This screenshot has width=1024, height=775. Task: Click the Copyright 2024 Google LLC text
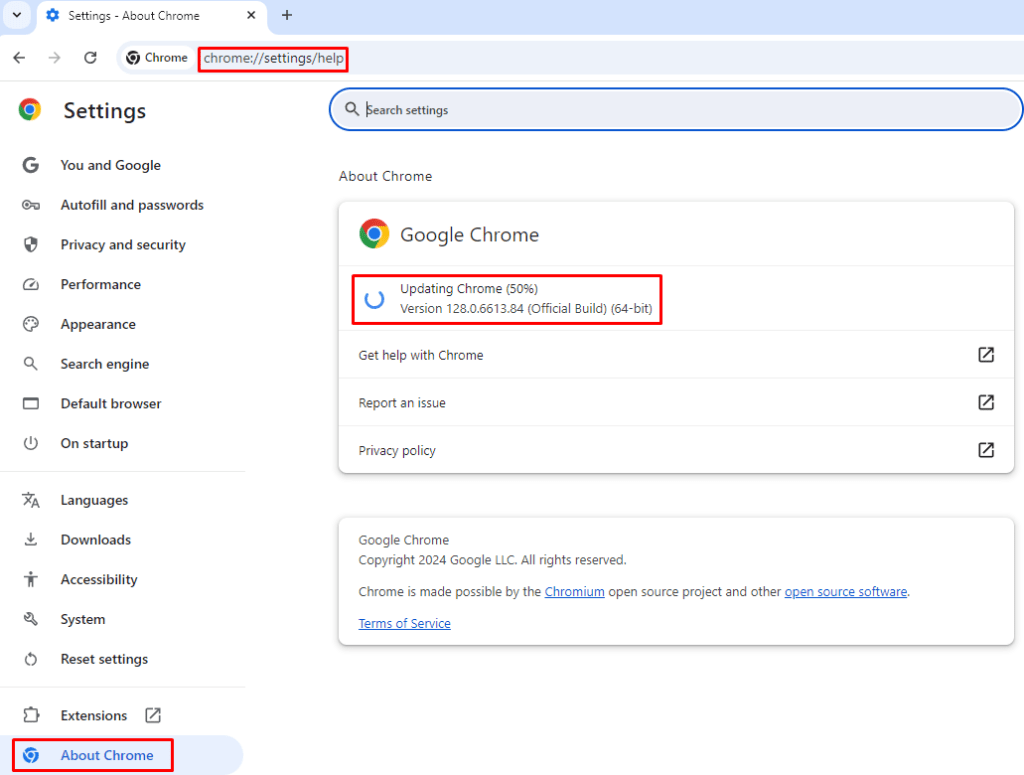coord(492,560)
